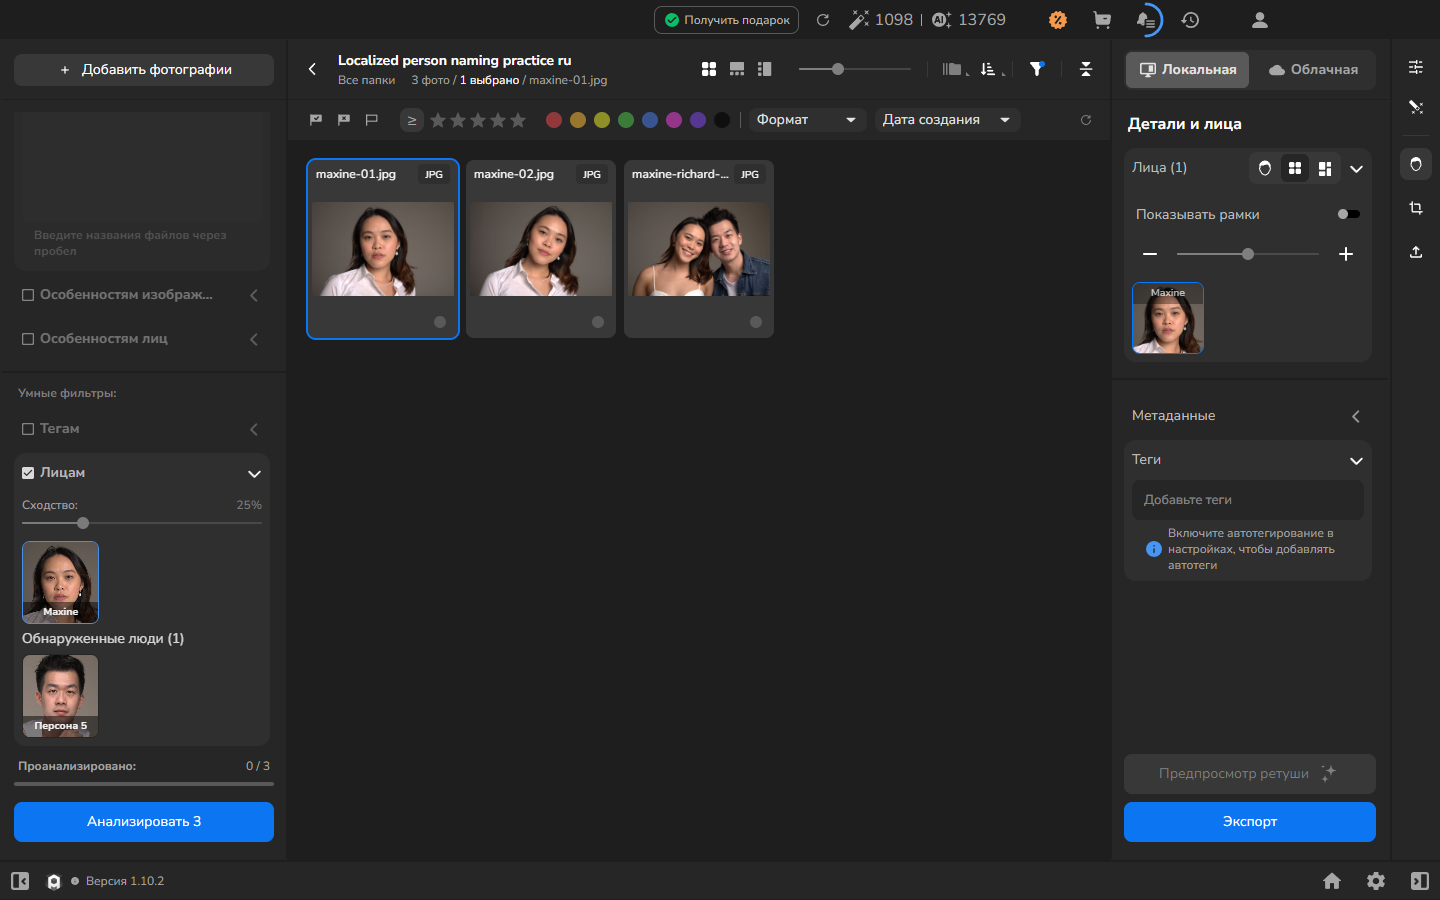The width and height of the screenshot is (1440, 900).
Task: Click the Все папки breadcrumb link
Action: coord(366,80)
